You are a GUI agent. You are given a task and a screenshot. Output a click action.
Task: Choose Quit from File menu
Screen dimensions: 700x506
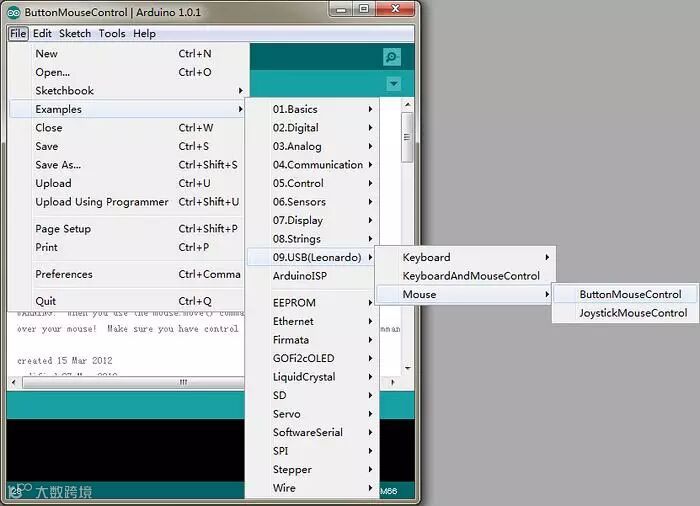pyautogui.click(x=126, y=301)
